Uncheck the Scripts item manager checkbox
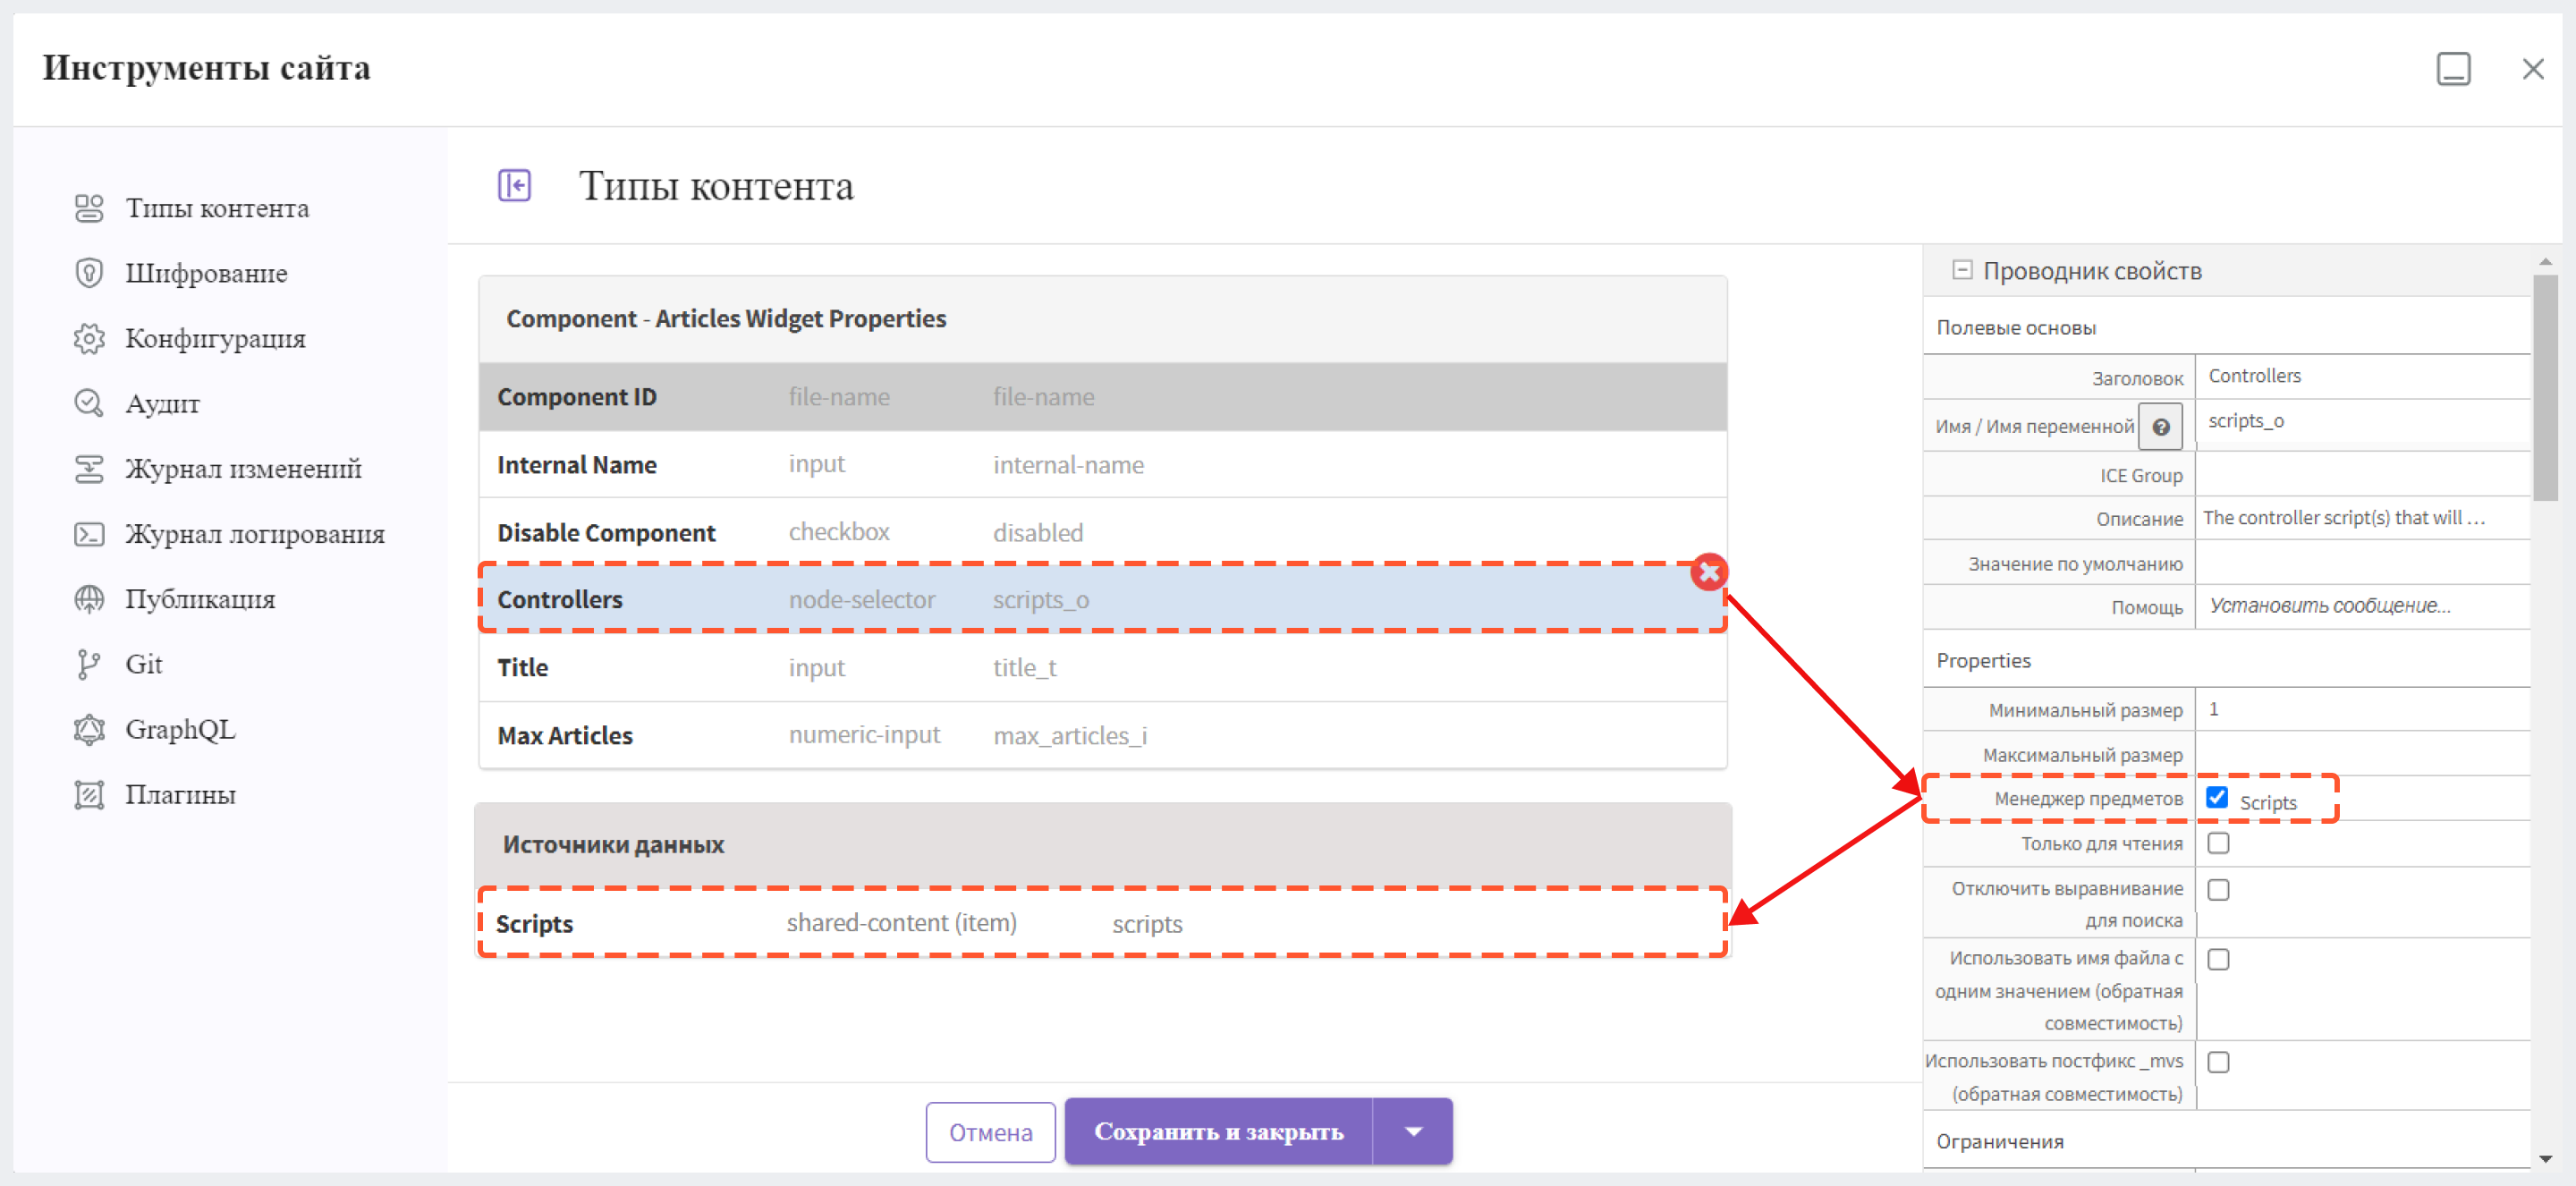This screenshot has width=2576, height=1186. (2217, 797)
